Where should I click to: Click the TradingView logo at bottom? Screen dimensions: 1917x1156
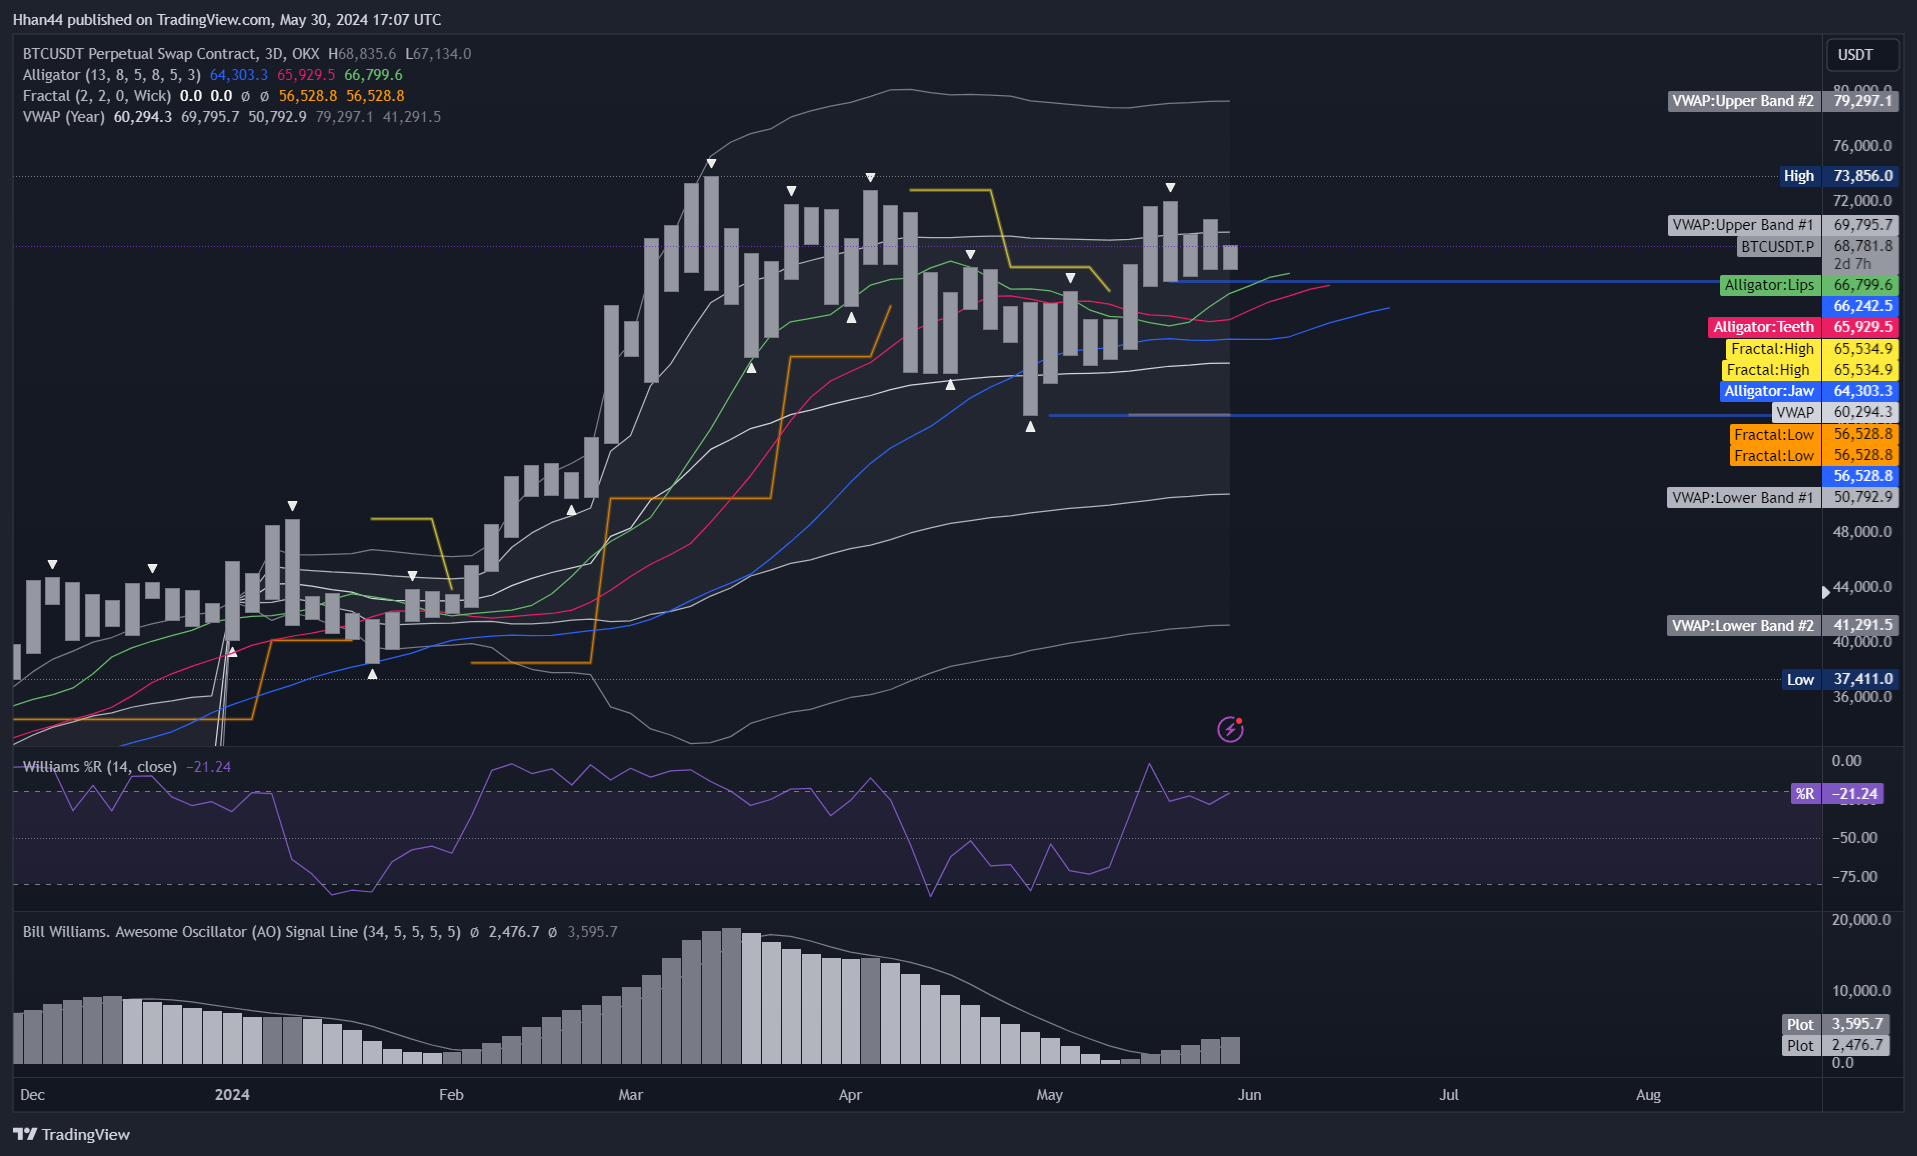point(71,1134)
